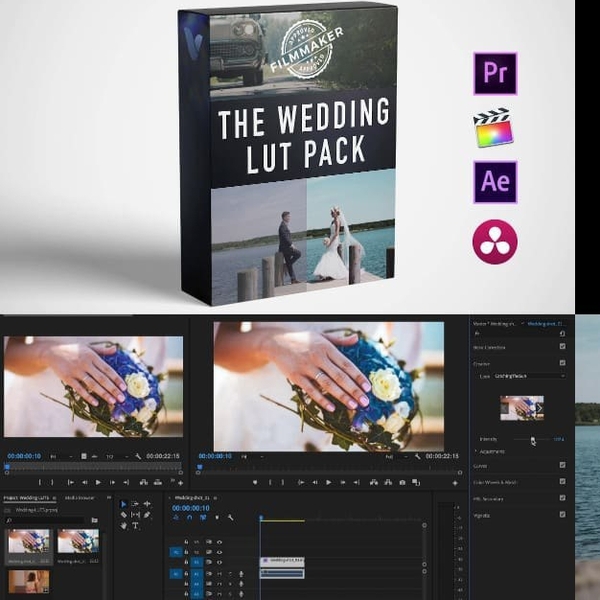Select the Type tool
Image resolution: width=600 pixels, height=600 pixels.
pos(135,526)
